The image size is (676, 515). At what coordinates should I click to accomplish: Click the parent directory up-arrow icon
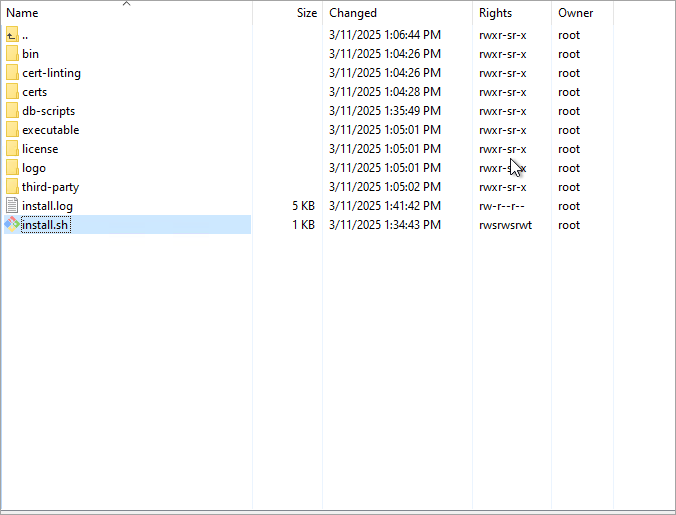pyautogui.click(x=12, y=35)
